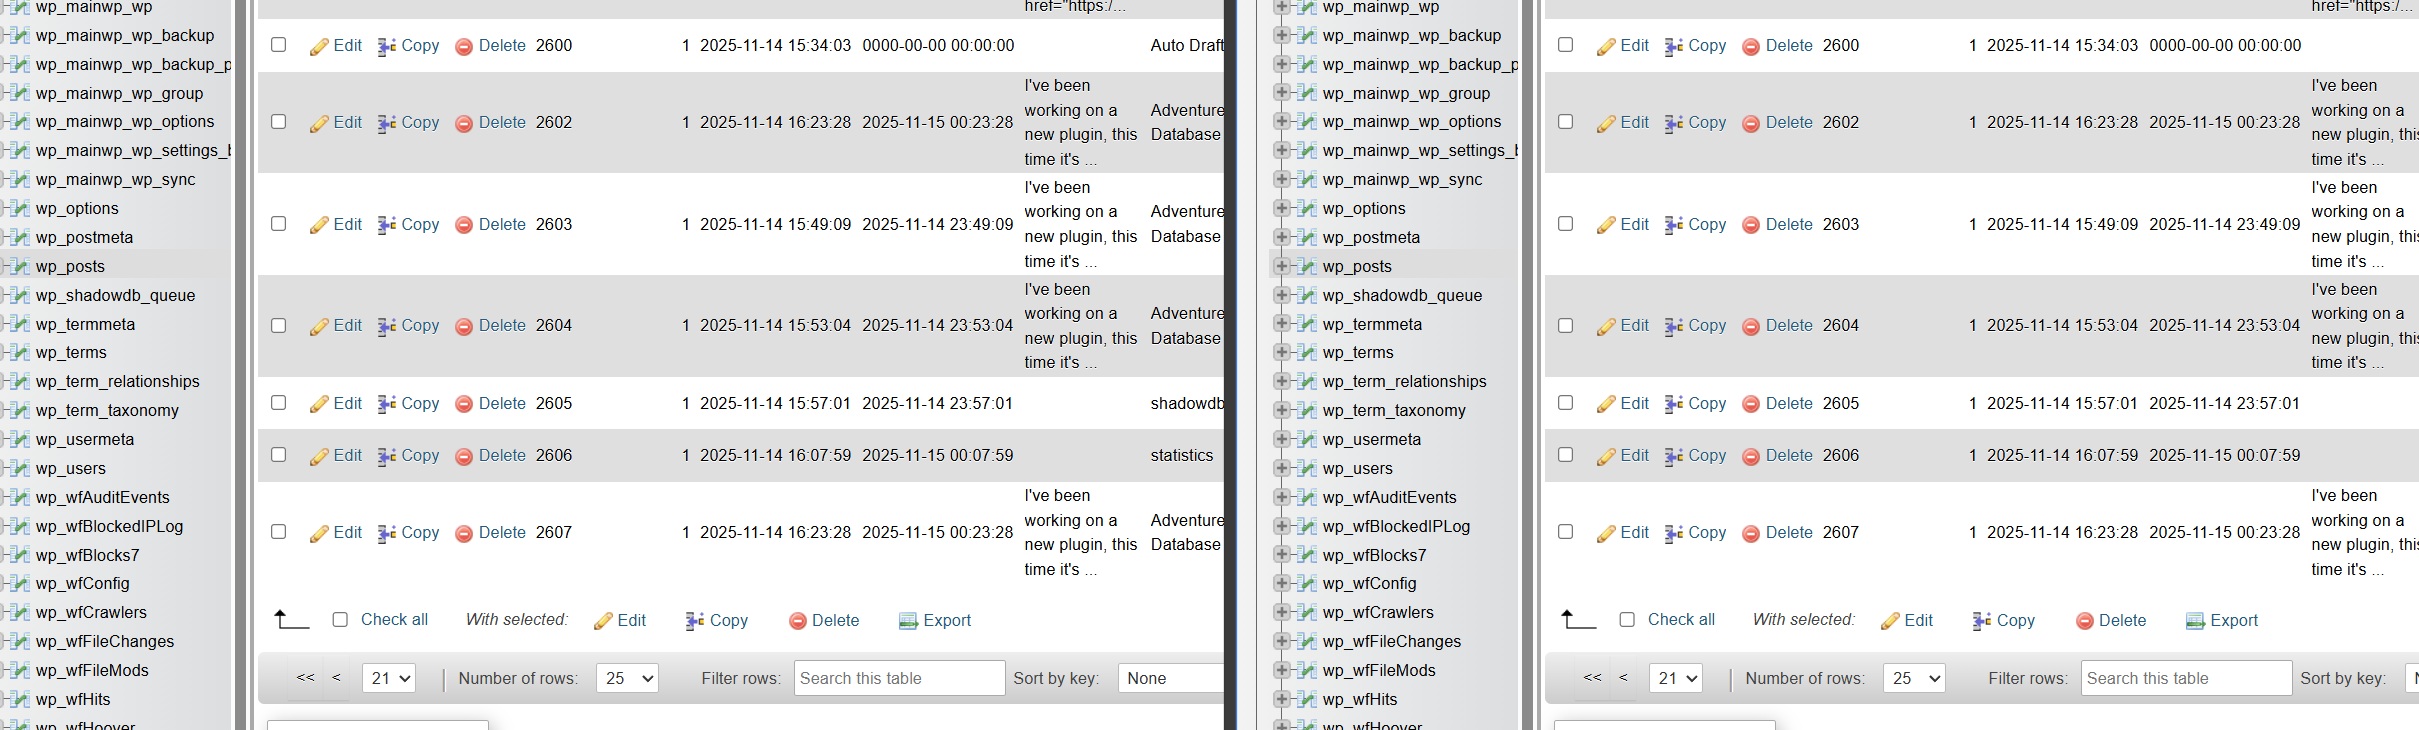This screenshot has height=730, width=2419.
Task: Click the wp_options table icon in the right sidebar
Action: (x=1306, y=208)
